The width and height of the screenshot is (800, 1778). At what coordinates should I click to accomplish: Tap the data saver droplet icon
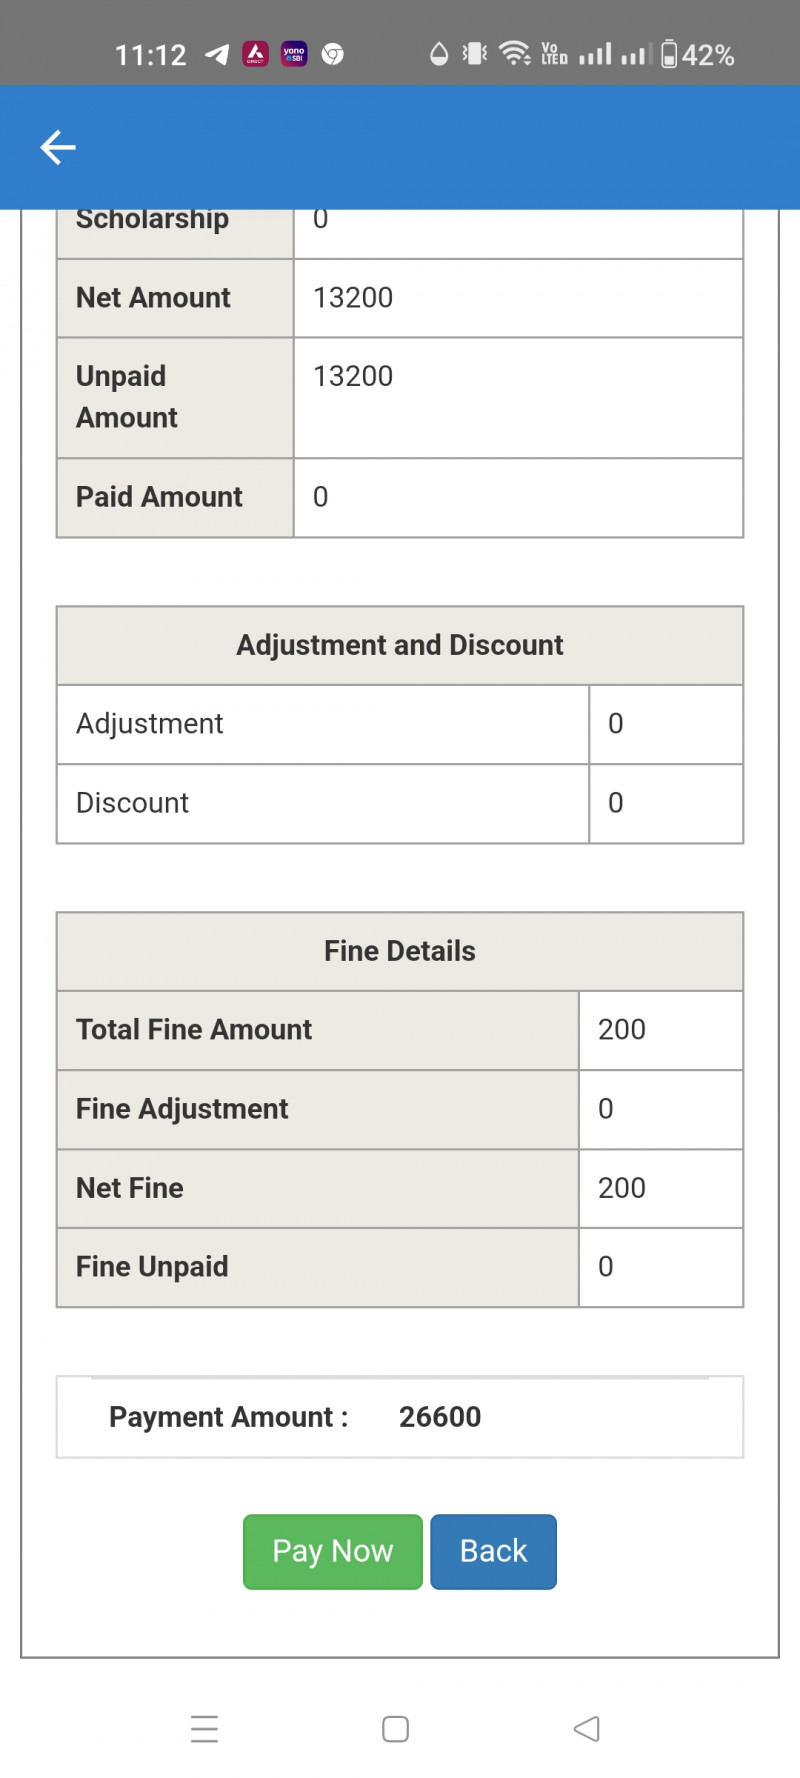pos(439,54)
